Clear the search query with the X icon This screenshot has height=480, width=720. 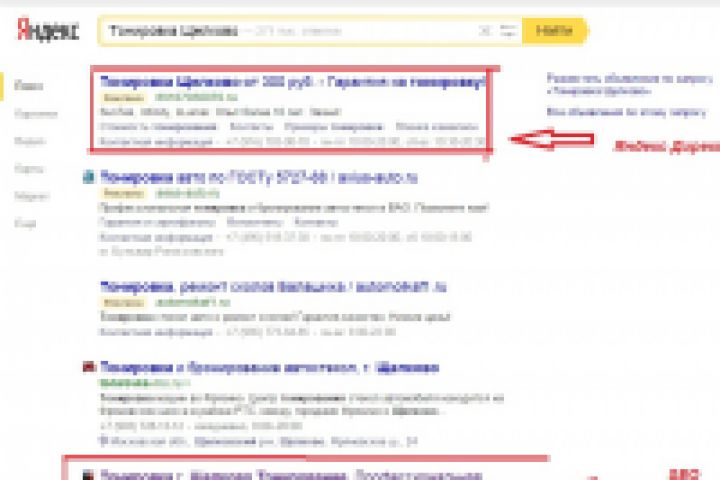point(484,31)
